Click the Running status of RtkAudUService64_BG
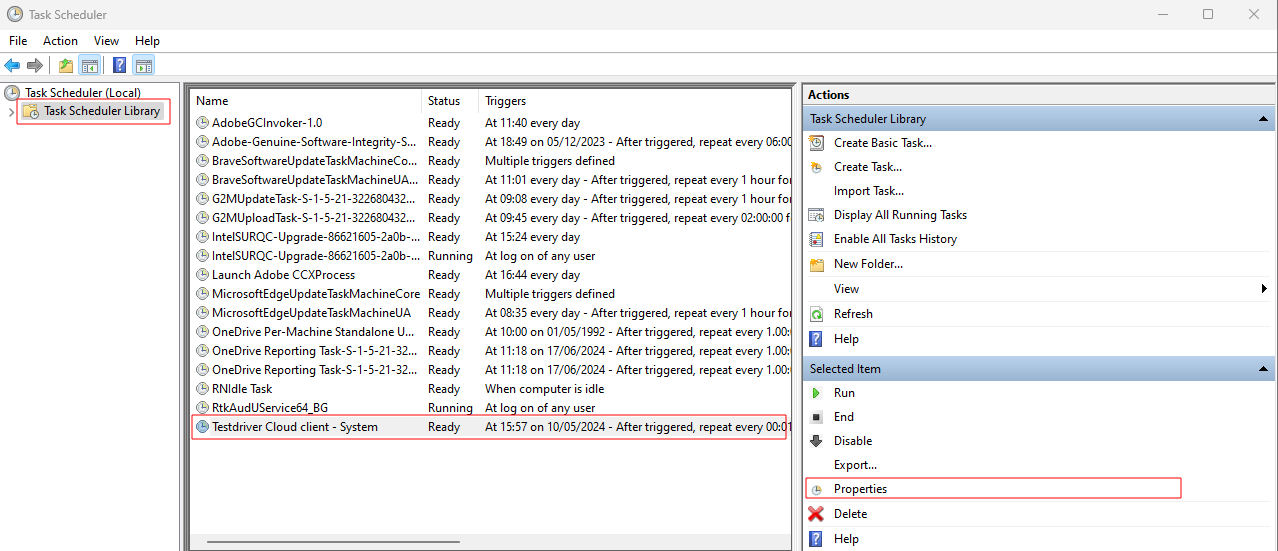The height and width of the screenshot is (551, 1278). coord(450,408)
